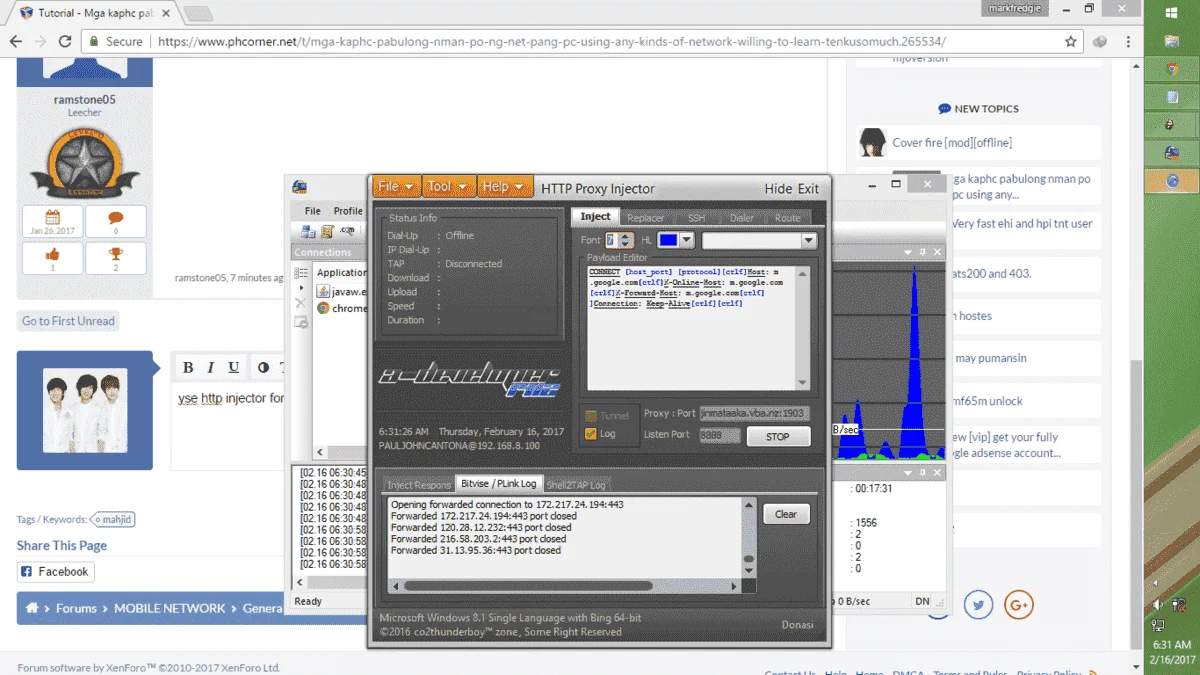This screenshot has height=675, width=1200.
Task: Switch to the Route tab
Action: pos(787,218)
